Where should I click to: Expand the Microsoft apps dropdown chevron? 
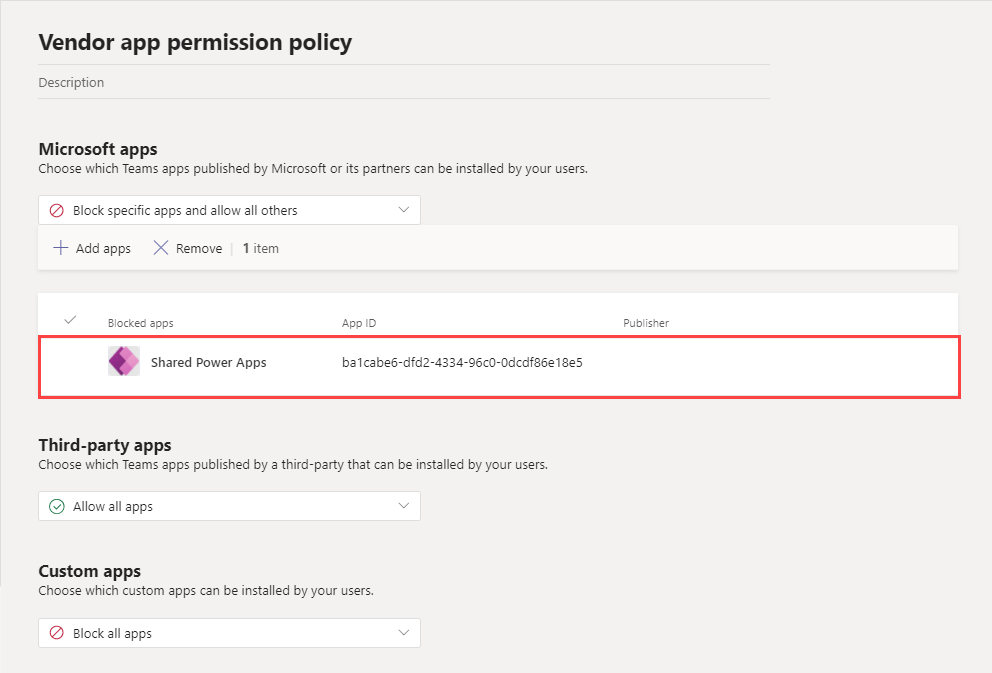click(x=404, y=210)
